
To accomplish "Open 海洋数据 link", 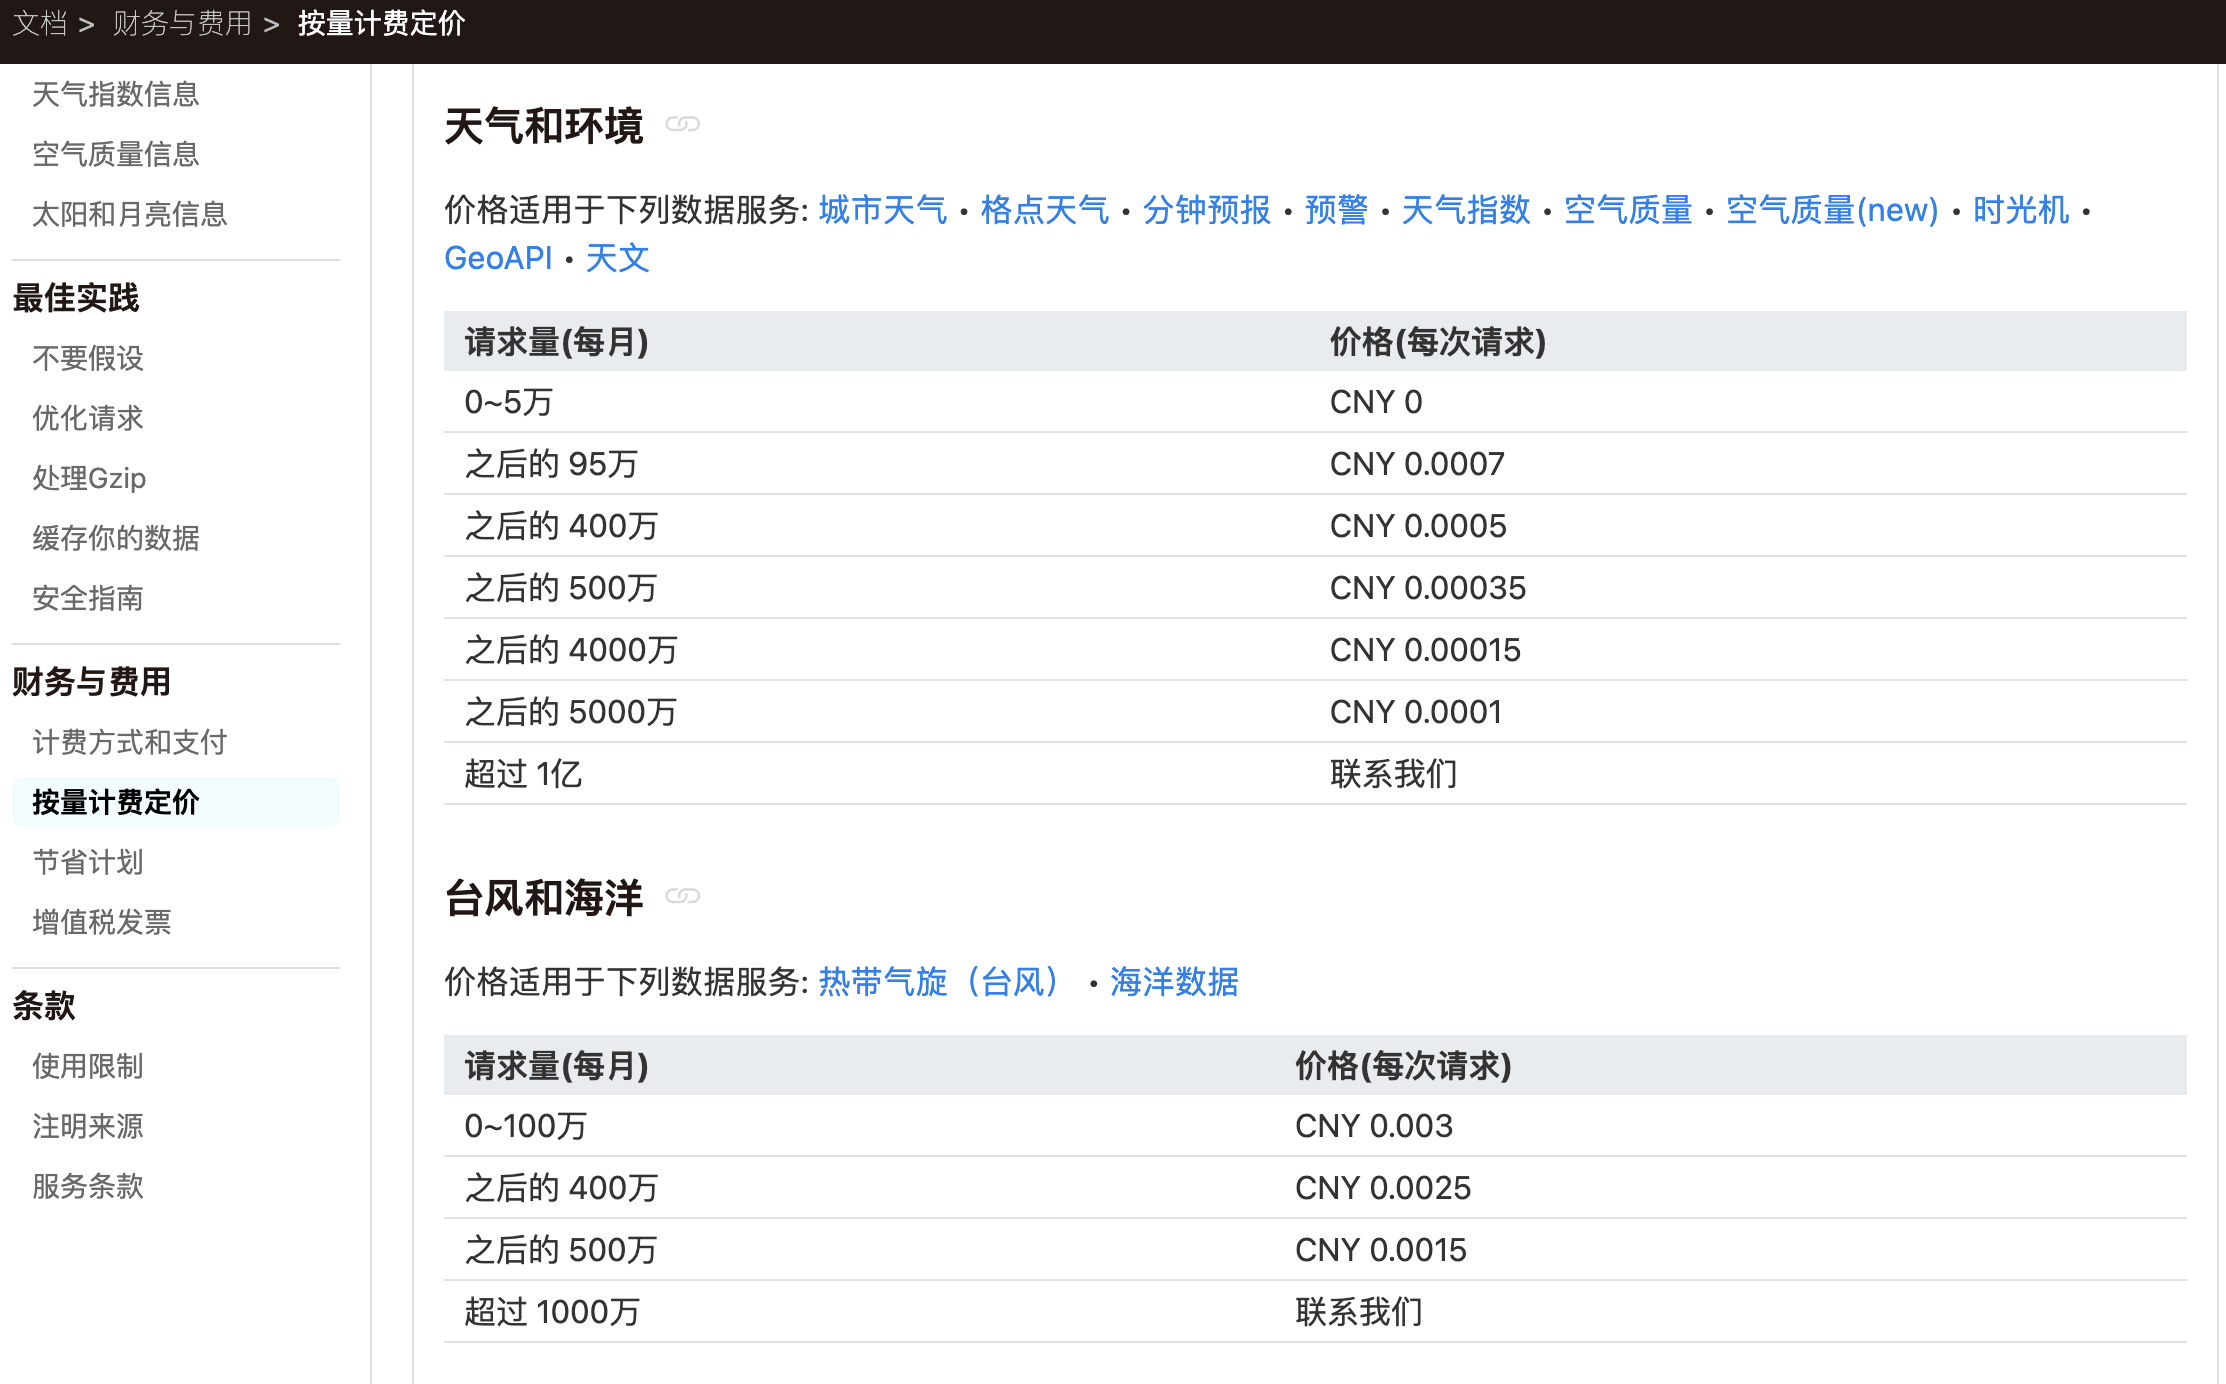I will coord(1174,982).
